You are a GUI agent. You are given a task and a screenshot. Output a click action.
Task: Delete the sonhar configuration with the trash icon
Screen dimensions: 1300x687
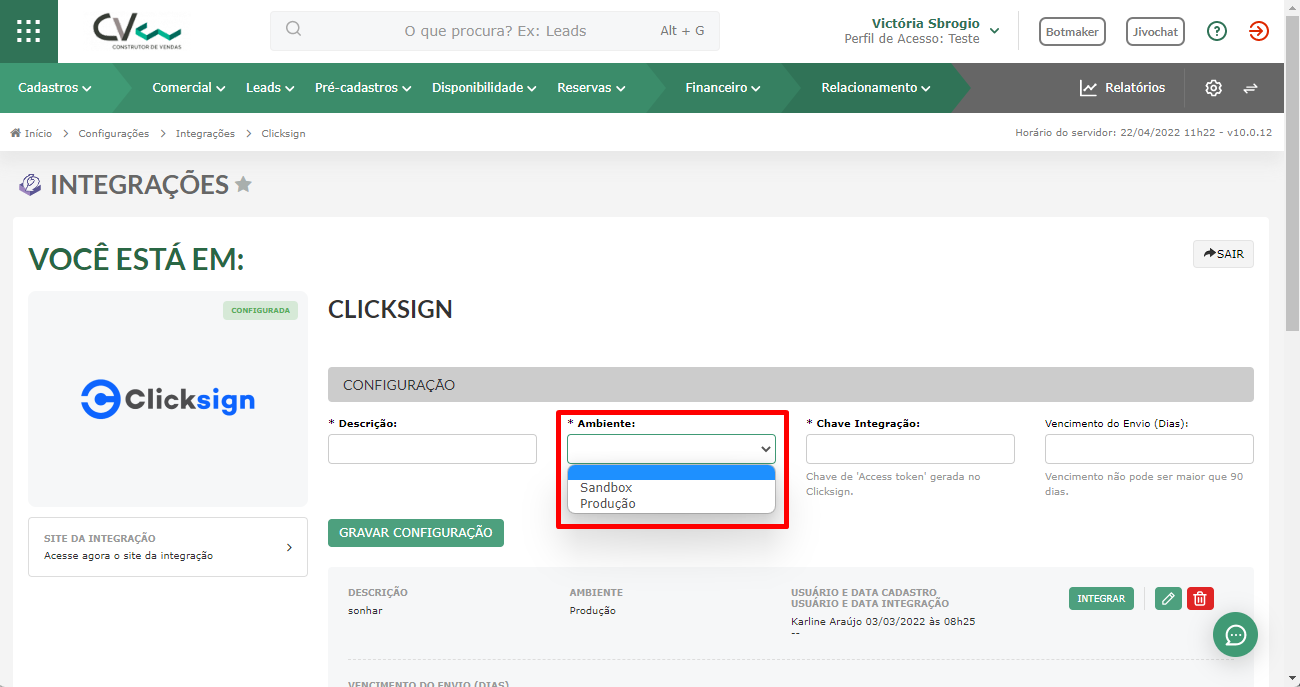pyautogui.click(x=1200, y=599)
